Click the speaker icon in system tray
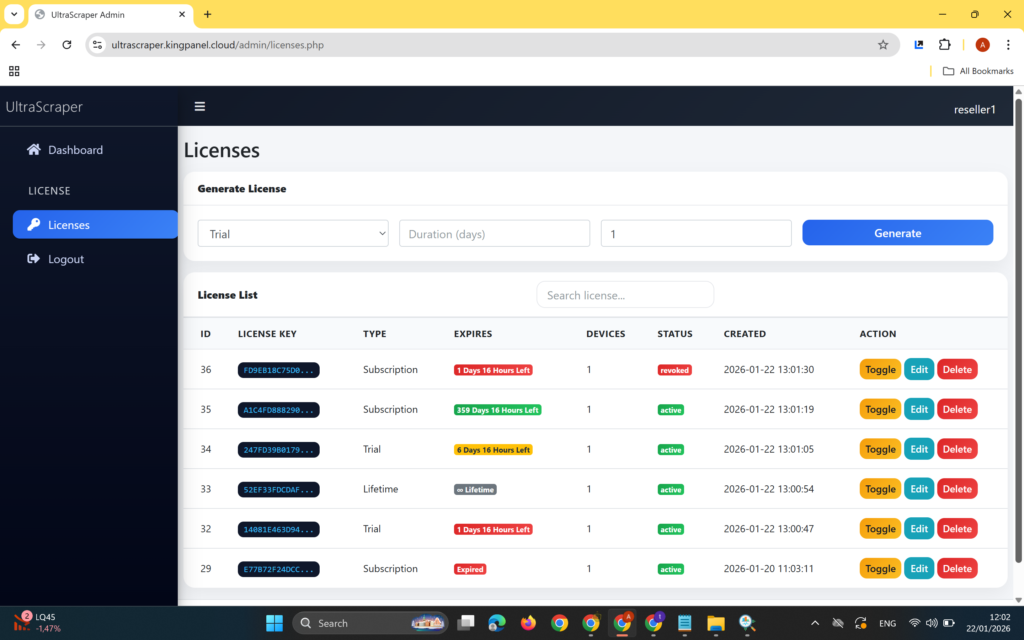Viewport: 1024px width, 640px height. pos(930,621)
